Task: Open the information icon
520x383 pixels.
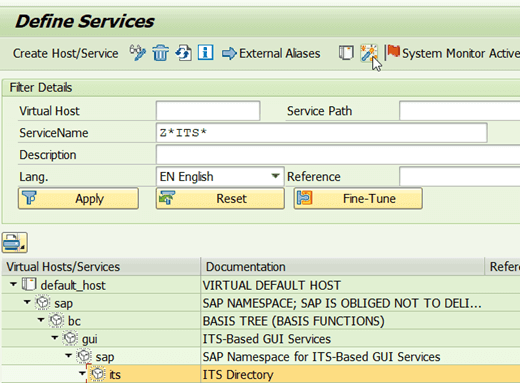Action: coord(205,53)
